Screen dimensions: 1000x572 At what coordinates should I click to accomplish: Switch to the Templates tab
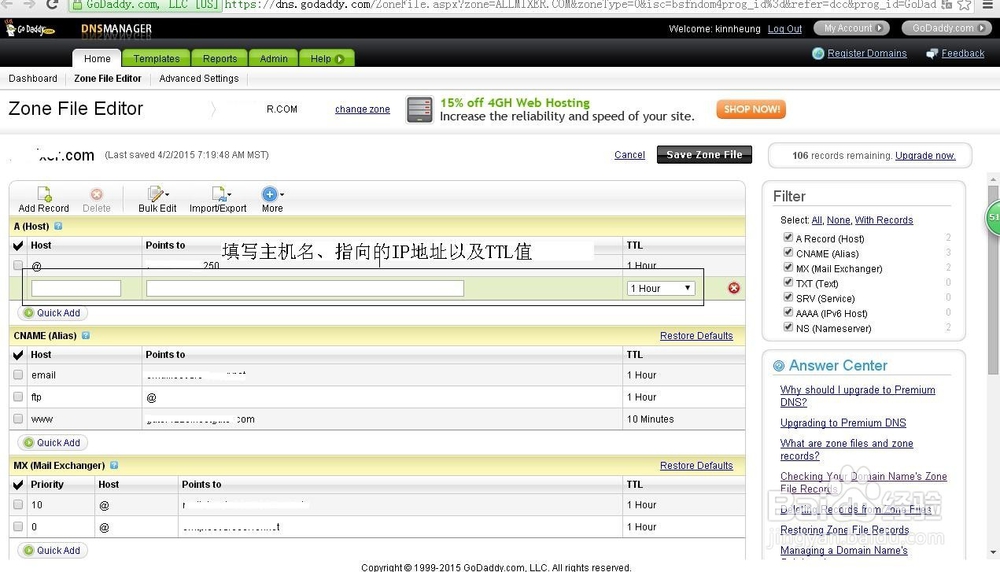tap(156, 58)
